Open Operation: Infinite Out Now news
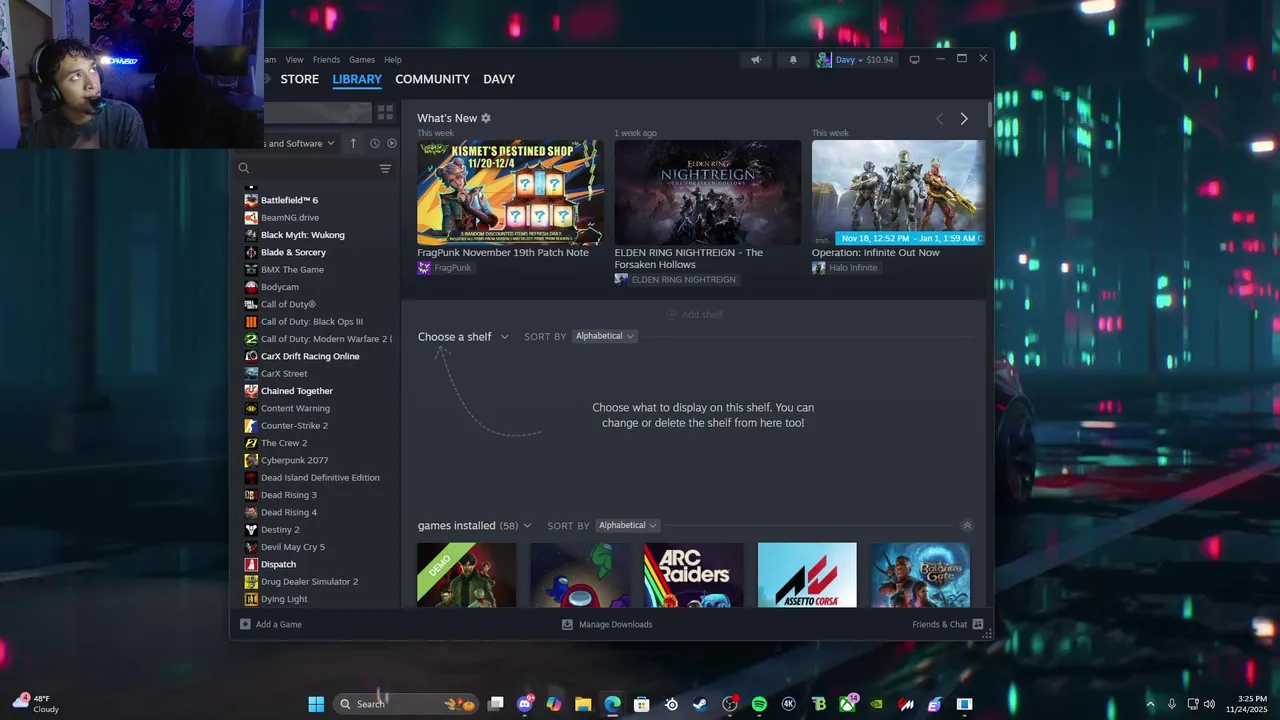This screenshot has width=1280, height=720. 898,192
